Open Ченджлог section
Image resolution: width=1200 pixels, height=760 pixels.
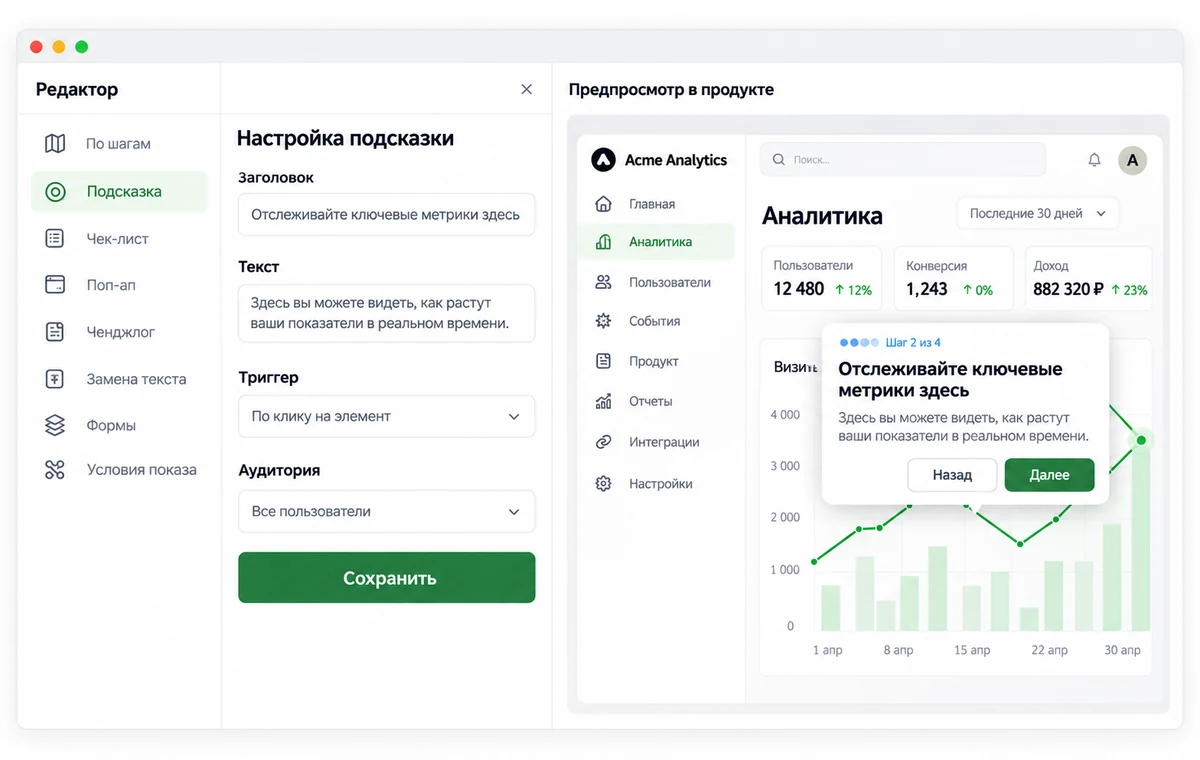120,332
